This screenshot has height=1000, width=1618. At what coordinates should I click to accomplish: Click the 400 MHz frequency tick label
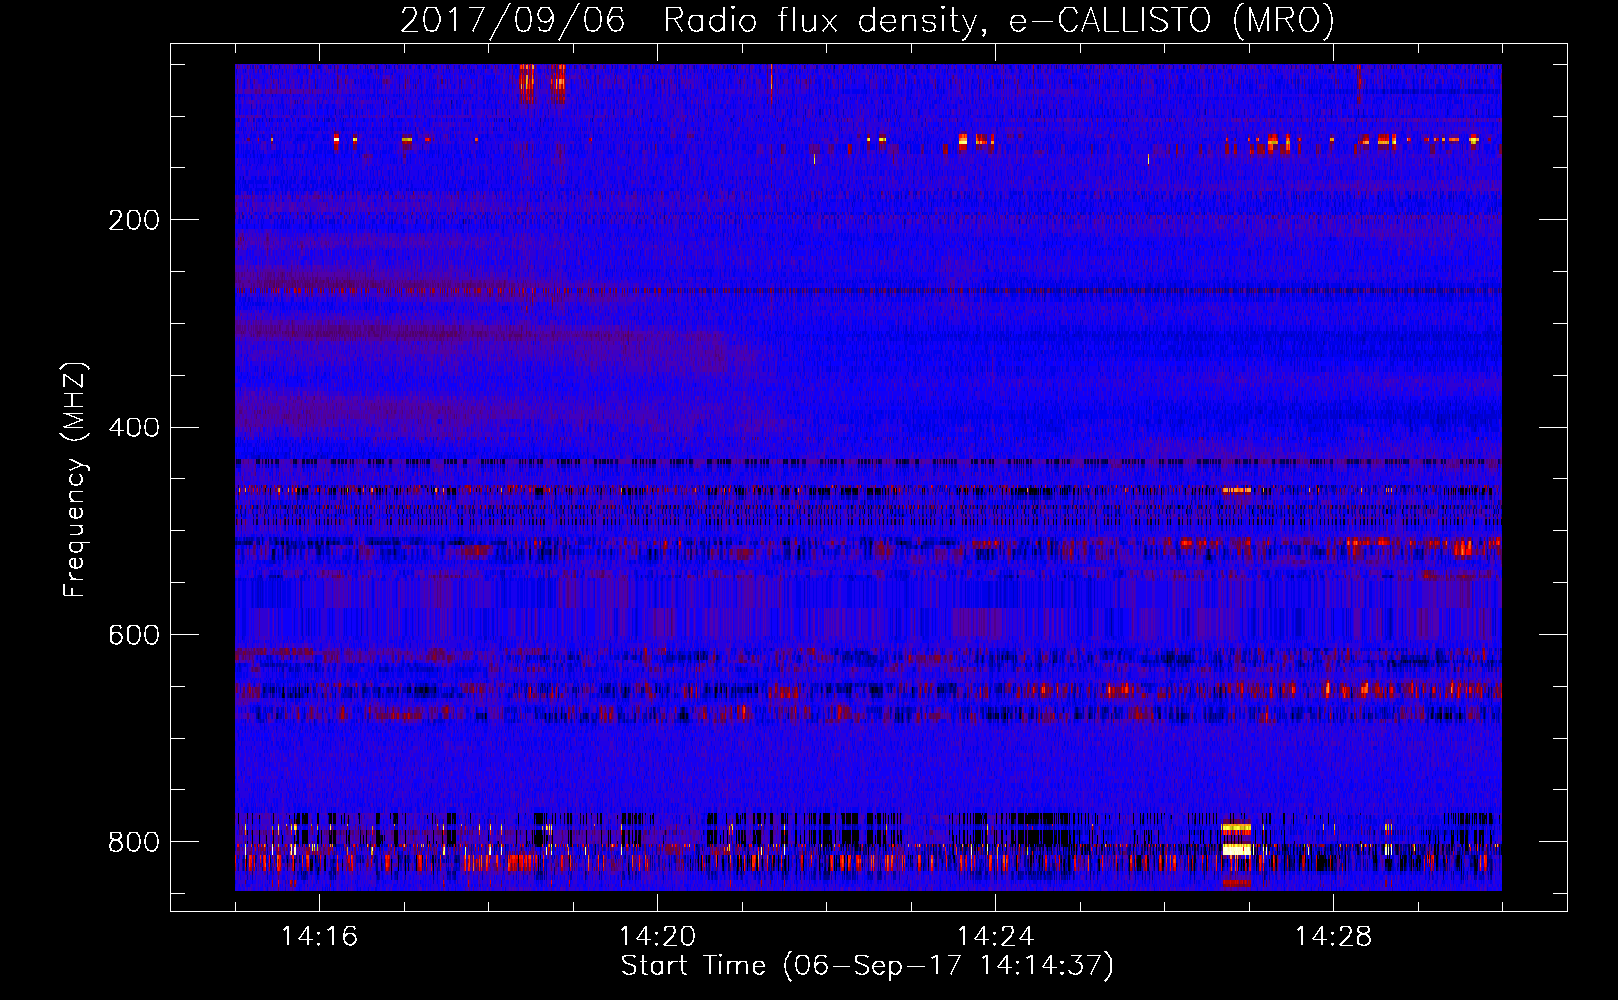click(x=134, y=428)
